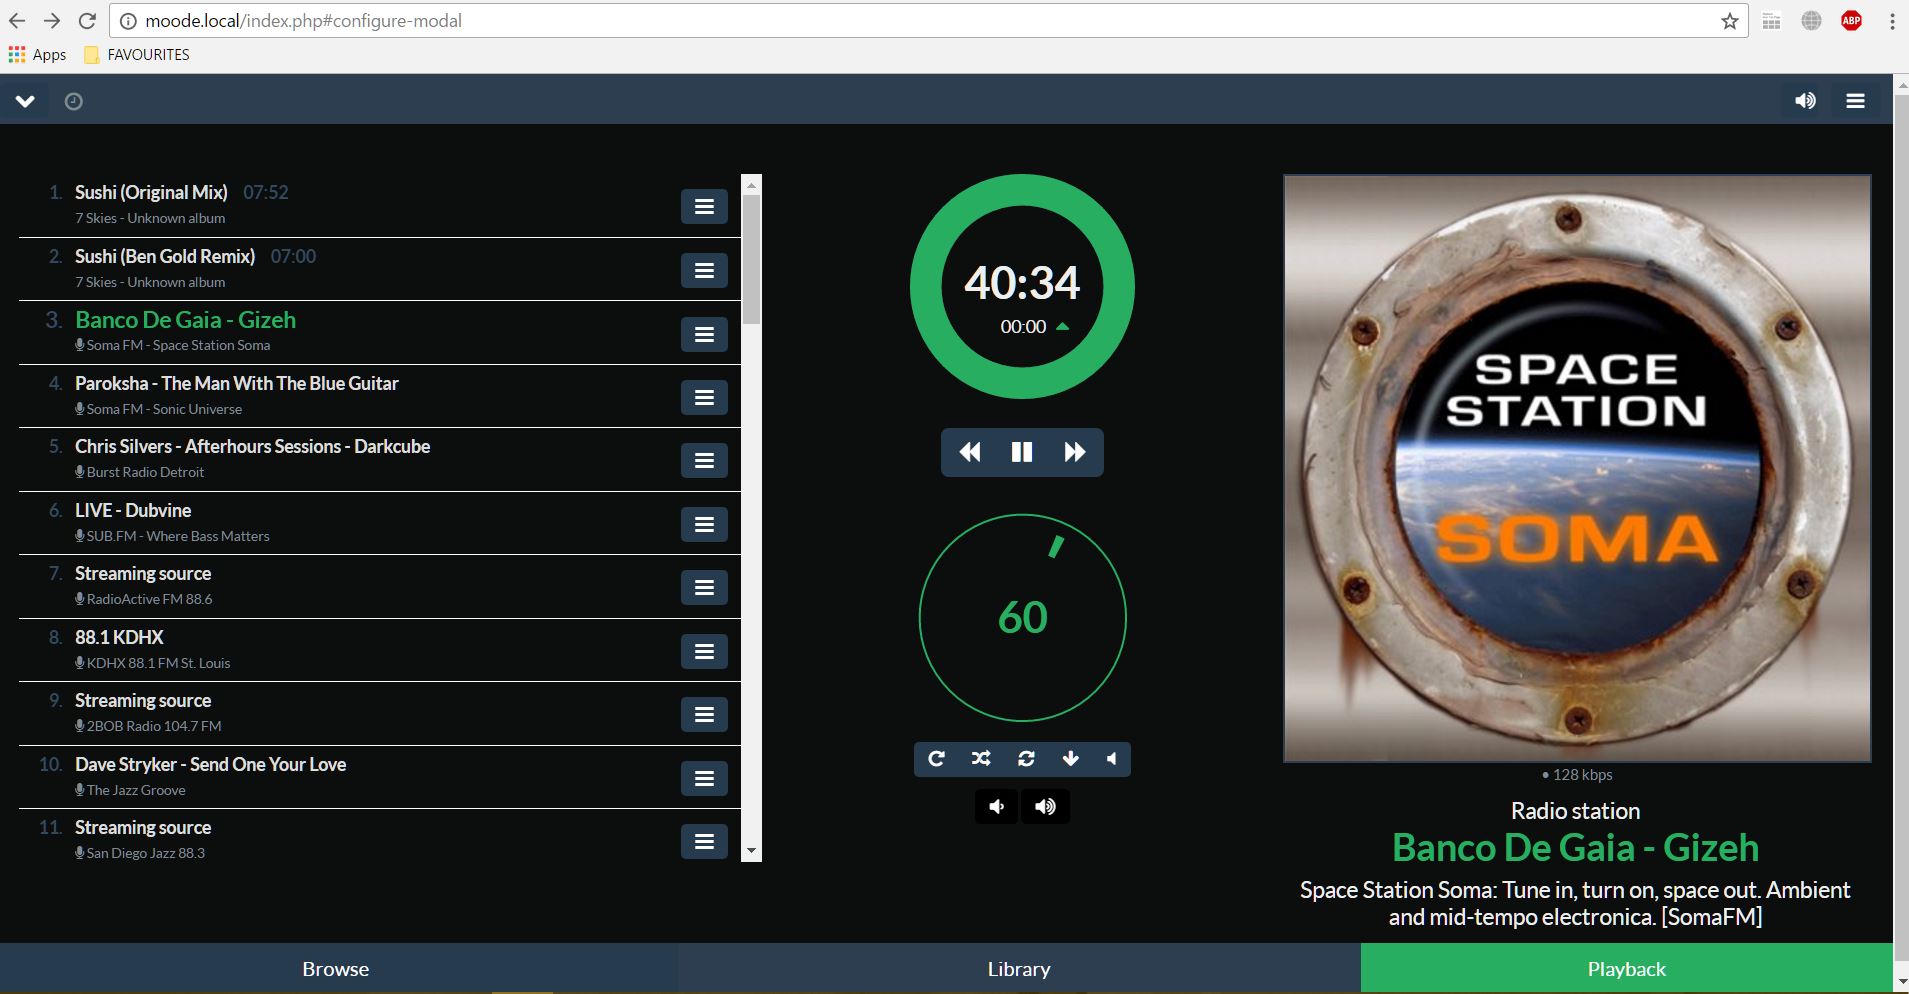Open menu for Paroksha playlist item

click(x=704, y=397)
